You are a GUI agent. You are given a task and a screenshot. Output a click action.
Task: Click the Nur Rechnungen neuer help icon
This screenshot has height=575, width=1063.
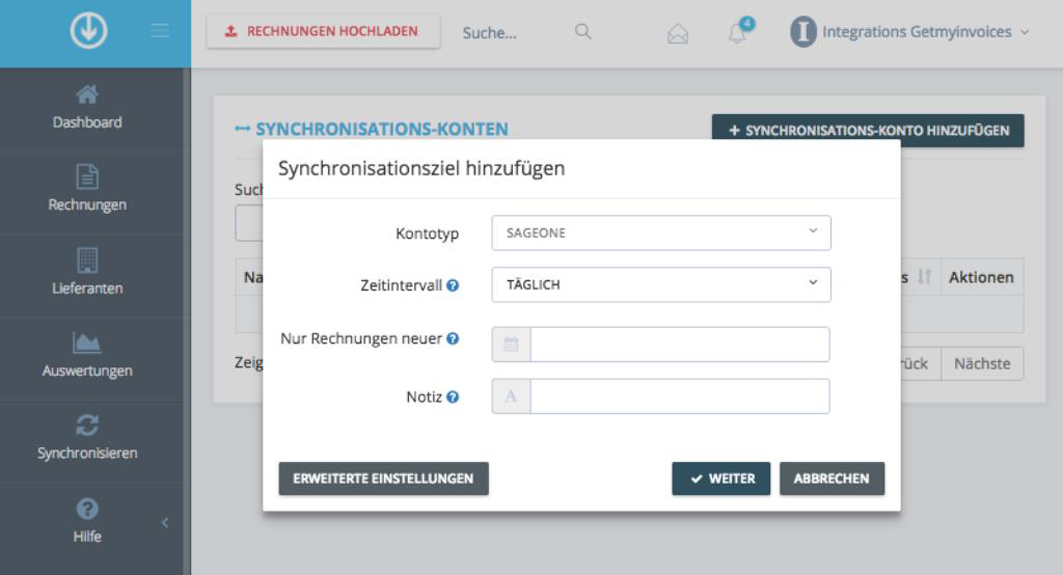(453, 339)
